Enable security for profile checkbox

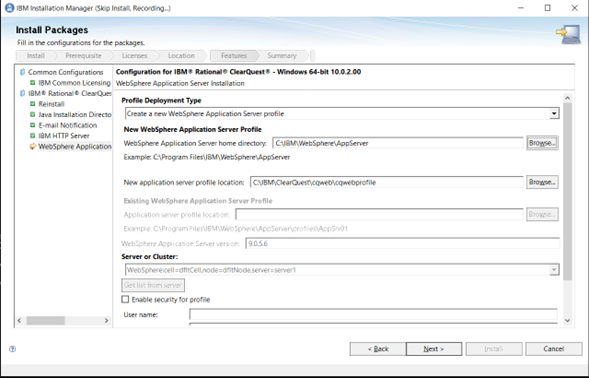pos(125,299)
